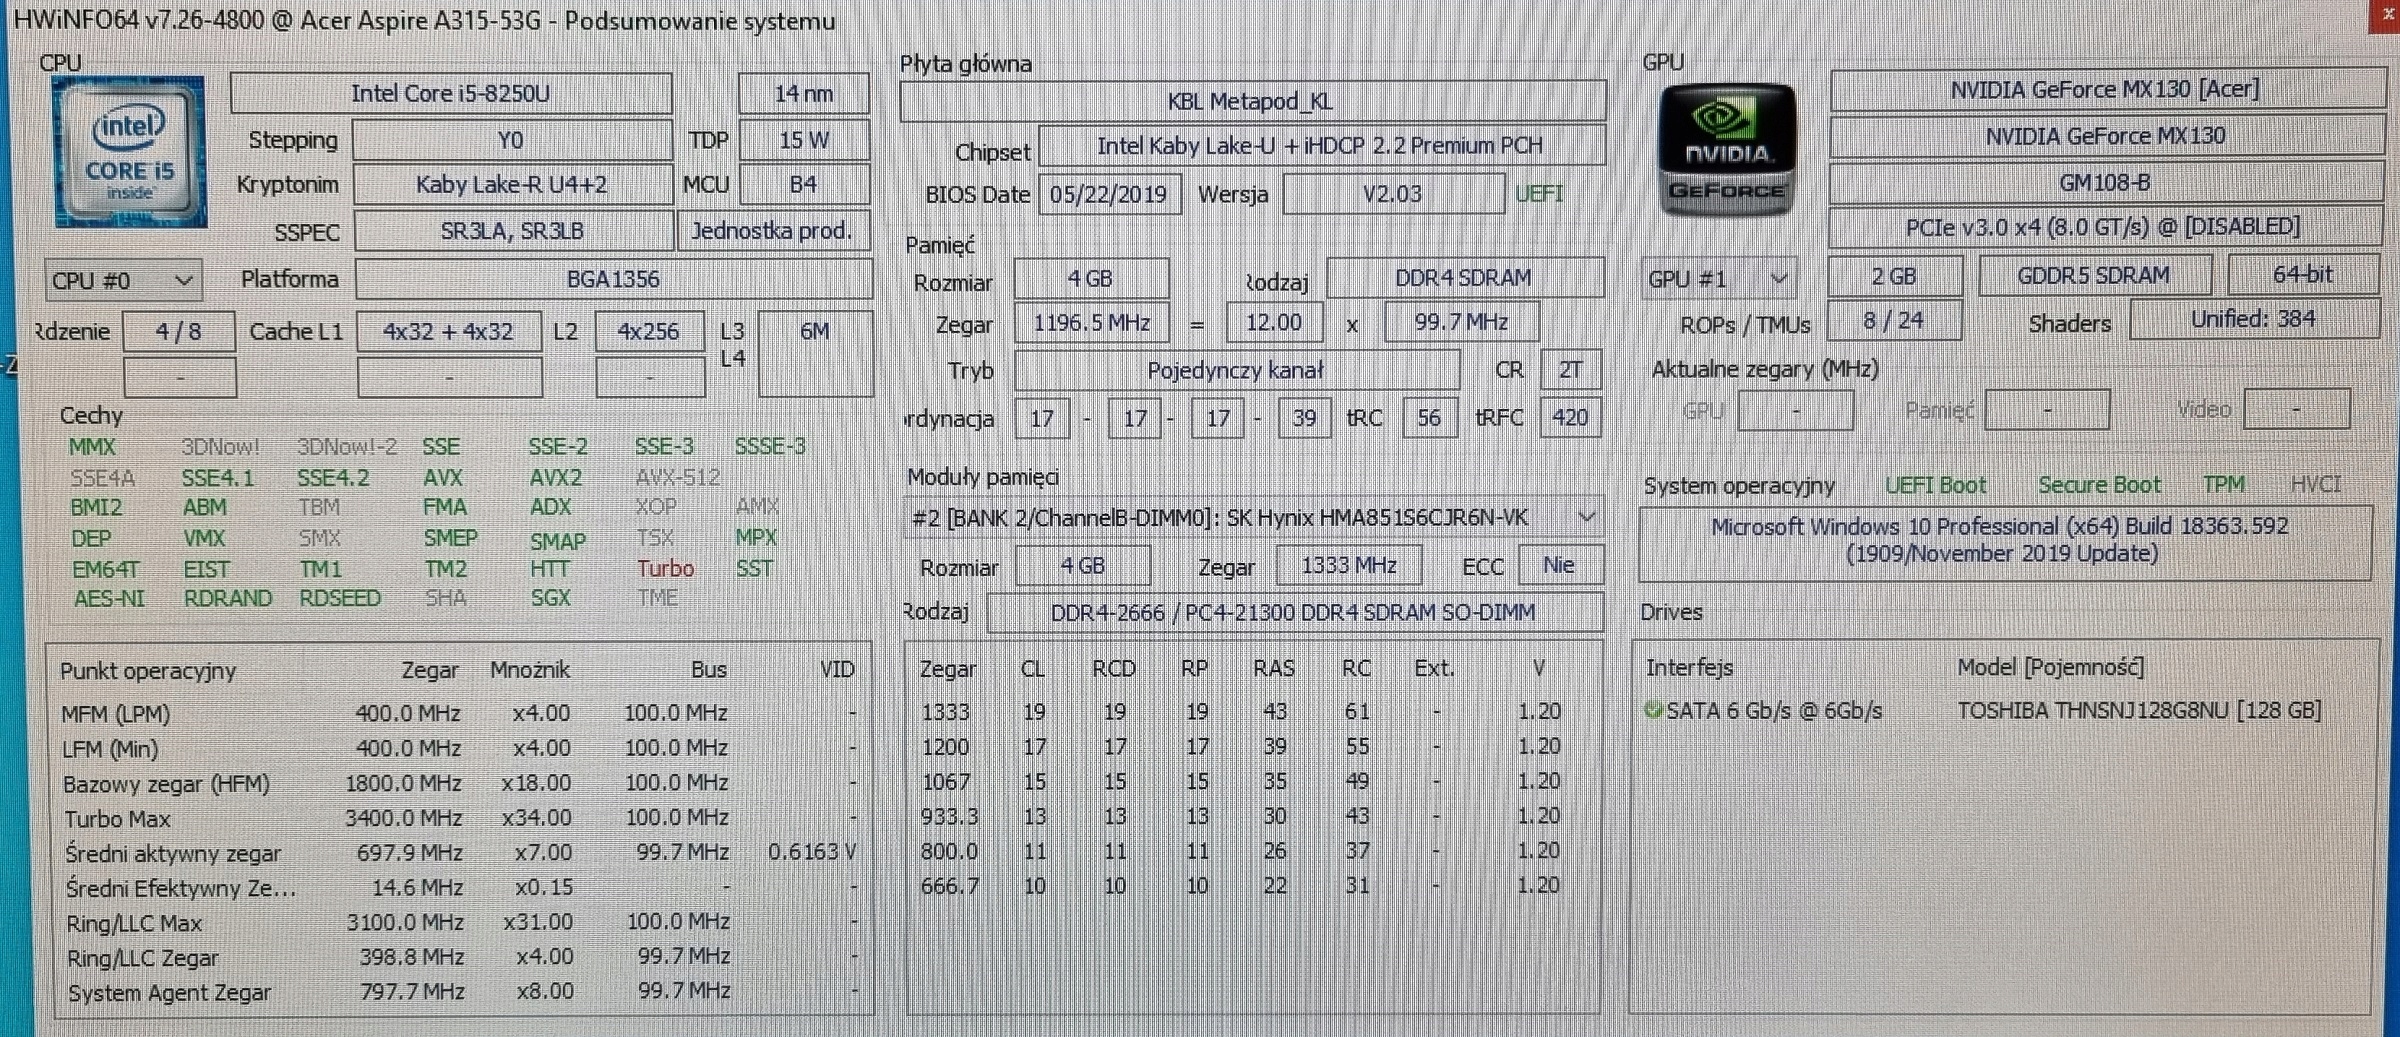Click the GM108-B GPU chip field
The height and width of the screenshot is (1037, 2400).
pyautogui.click(x=2107, y=182)
